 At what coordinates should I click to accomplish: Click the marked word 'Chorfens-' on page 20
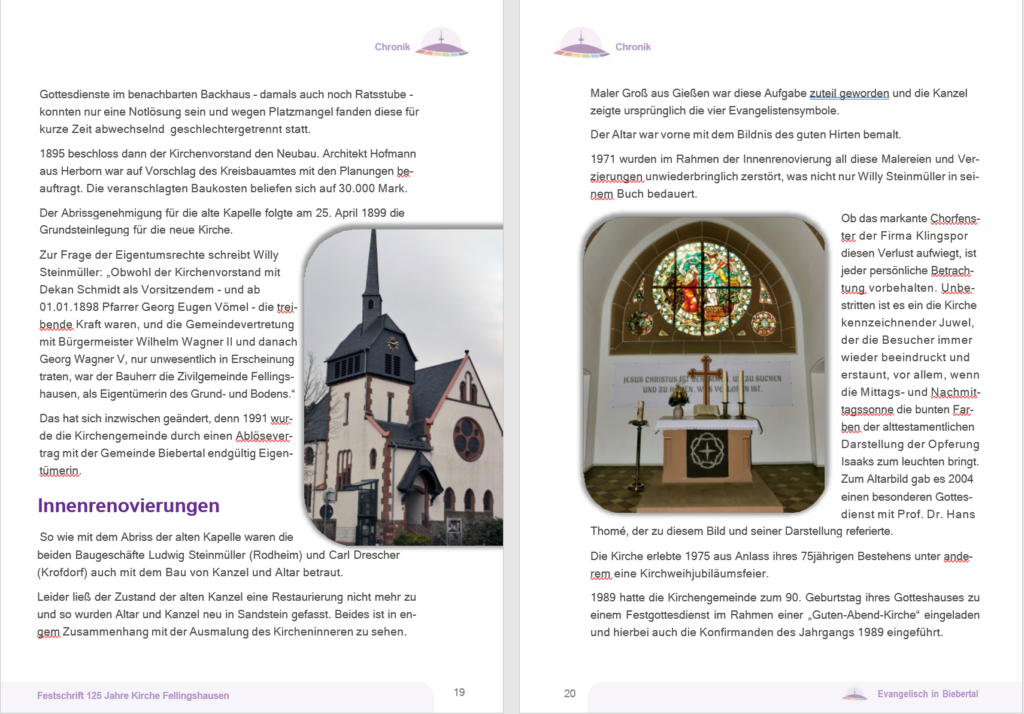(955, 219)
